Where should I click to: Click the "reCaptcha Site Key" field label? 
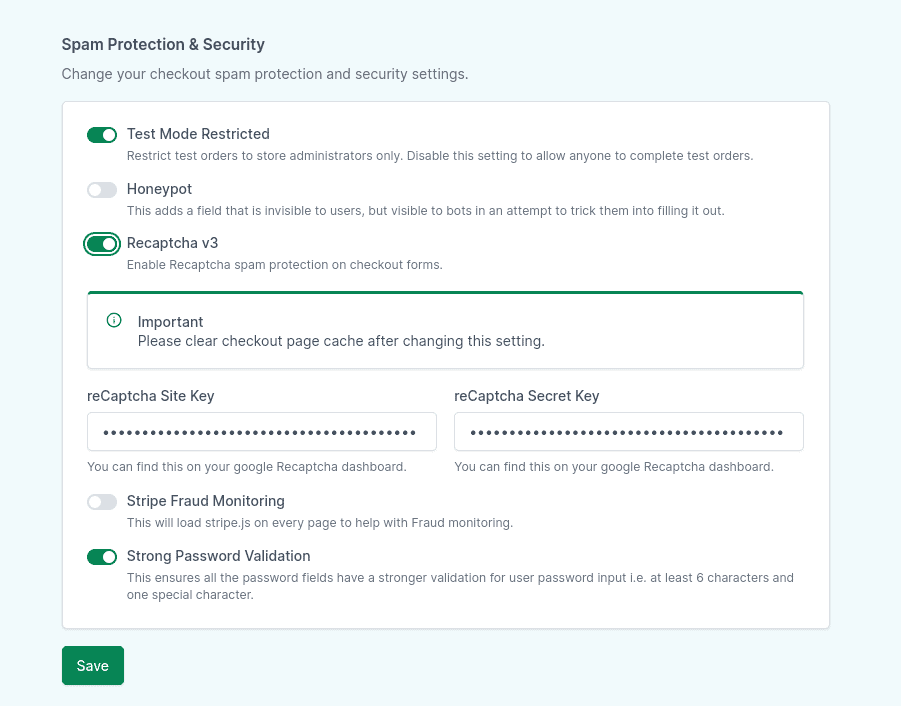click(151, 396)
